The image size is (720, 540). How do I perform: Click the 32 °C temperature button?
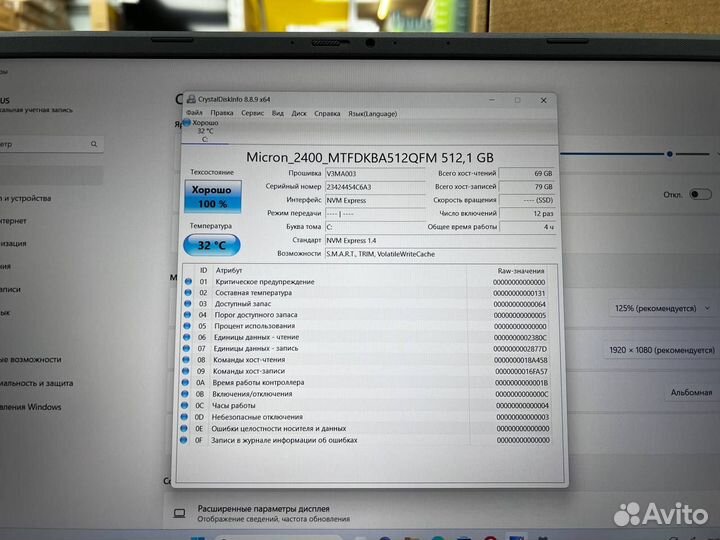pos(211,244)
